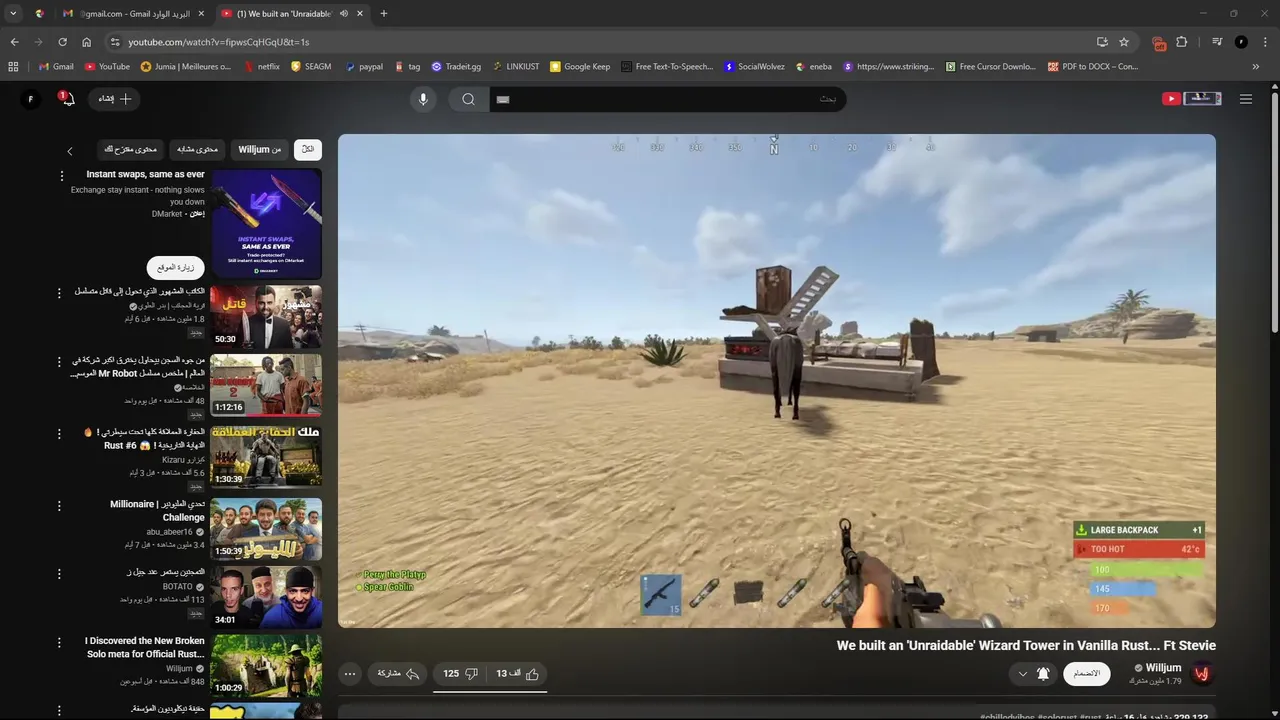Viewport: 1280px width, 720px height.
Task: Open the tab search dropdown arrow
Action: tap(13, 13)
